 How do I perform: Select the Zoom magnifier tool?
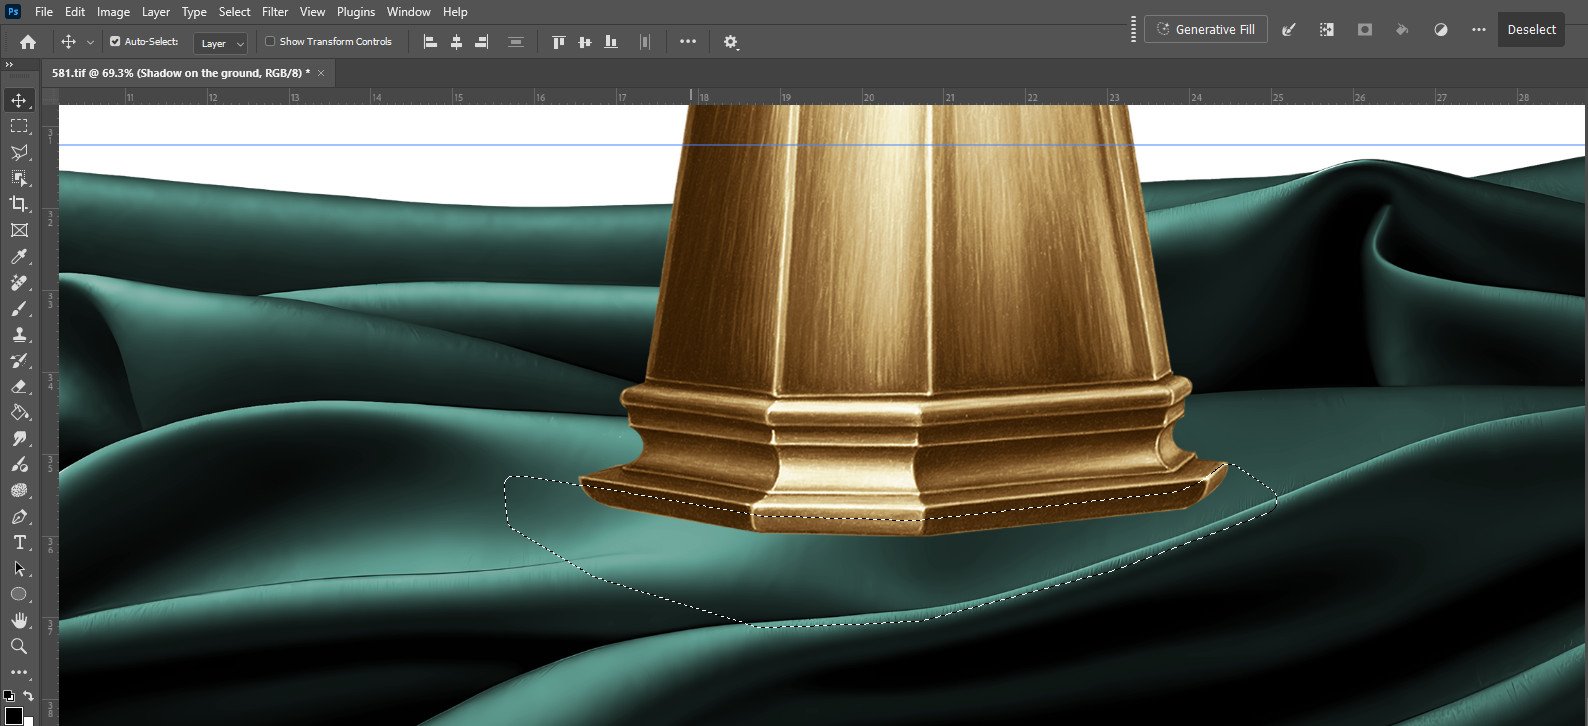[x=19, y=647]
